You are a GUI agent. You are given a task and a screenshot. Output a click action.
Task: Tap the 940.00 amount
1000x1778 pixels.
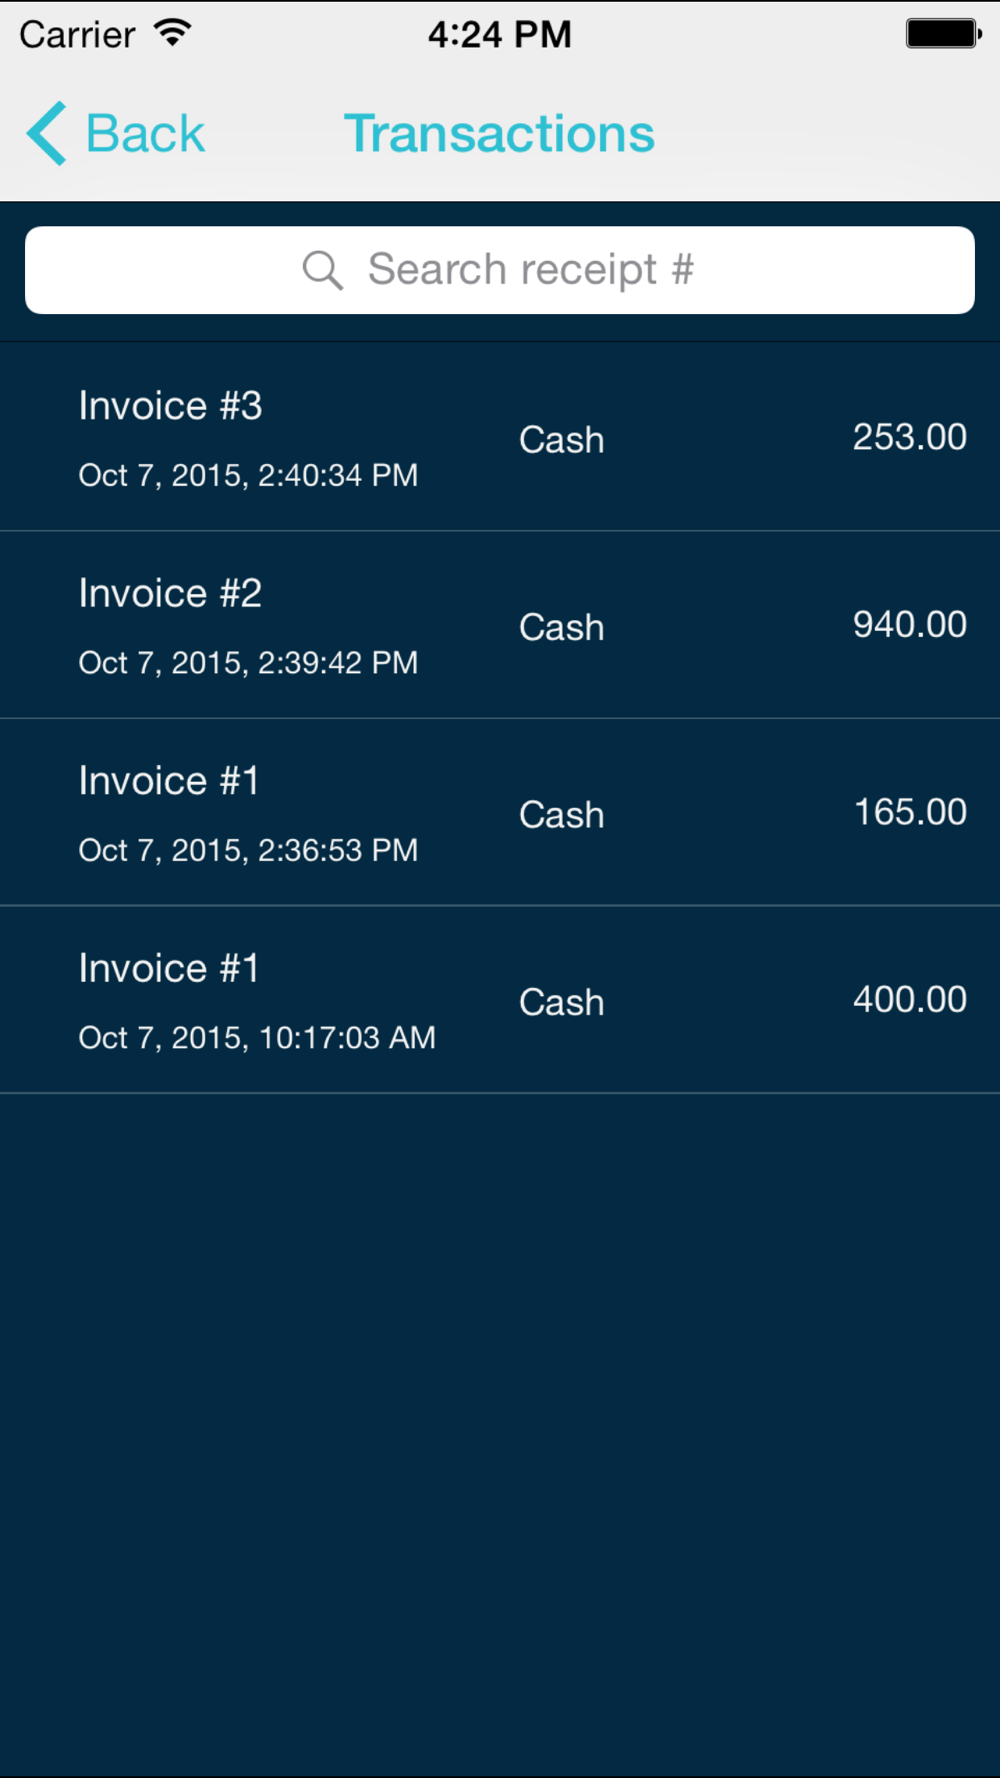pos(909,624)
